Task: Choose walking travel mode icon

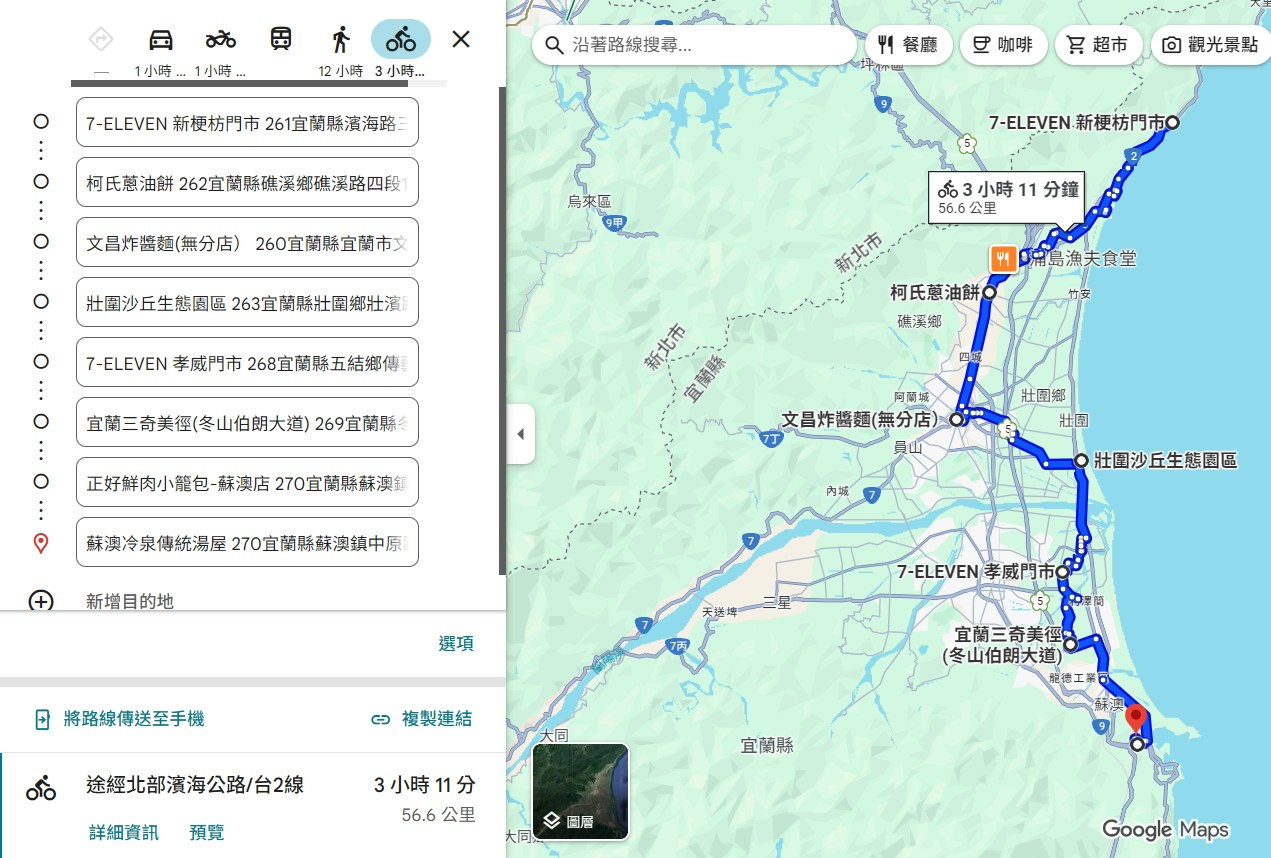Action: click(341, 40)
